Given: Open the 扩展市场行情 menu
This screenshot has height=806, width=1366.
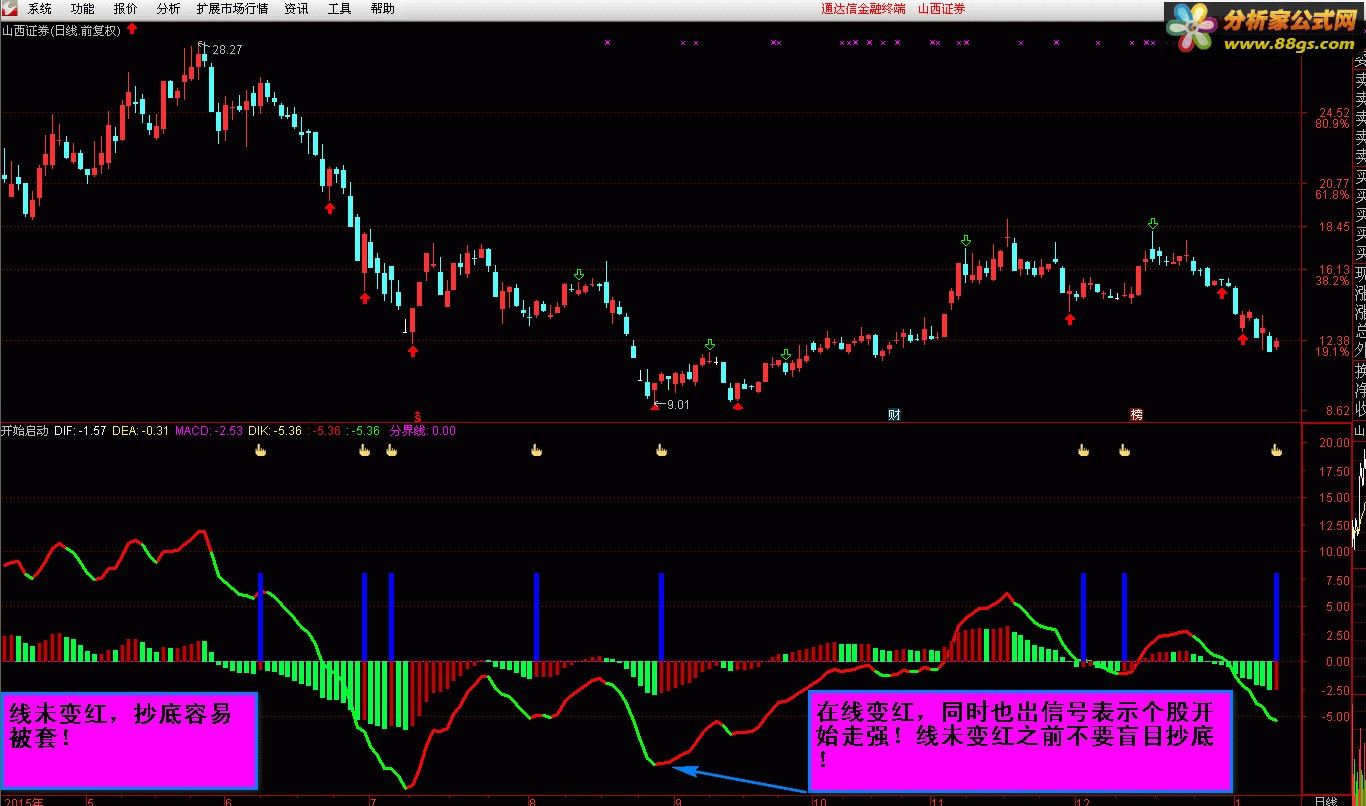Looking at the screenshot, I should (x=232, y=9).
